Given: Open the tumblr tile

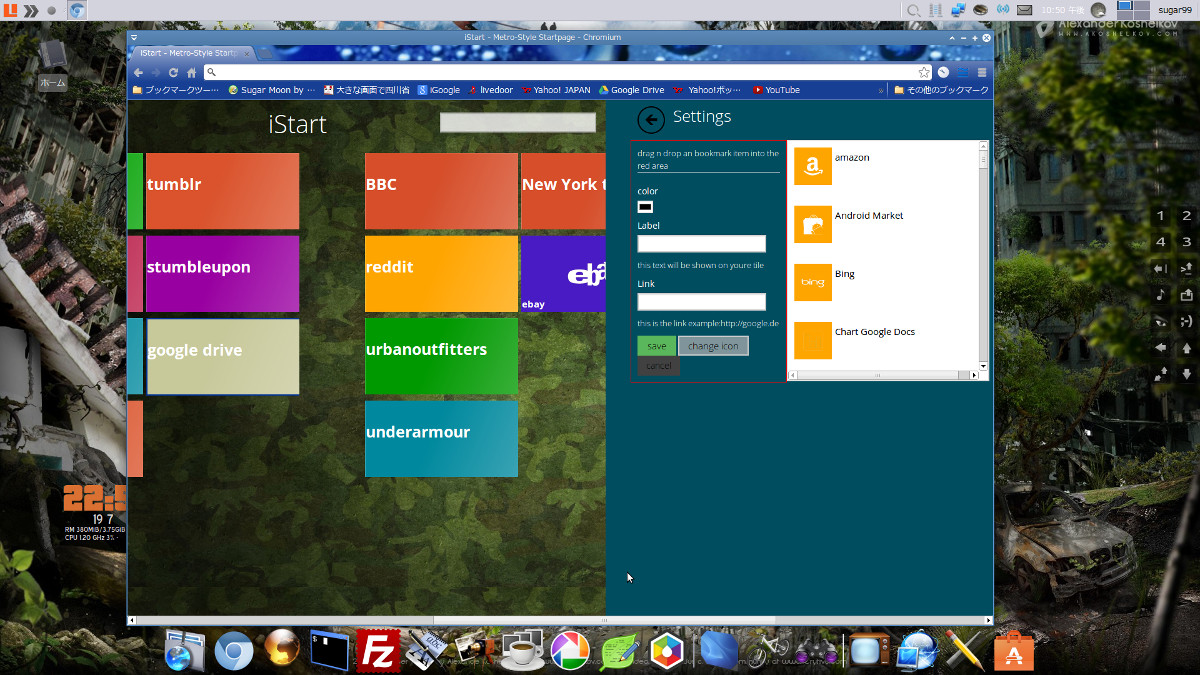Looking at the screenshot, I should (222, 191).
